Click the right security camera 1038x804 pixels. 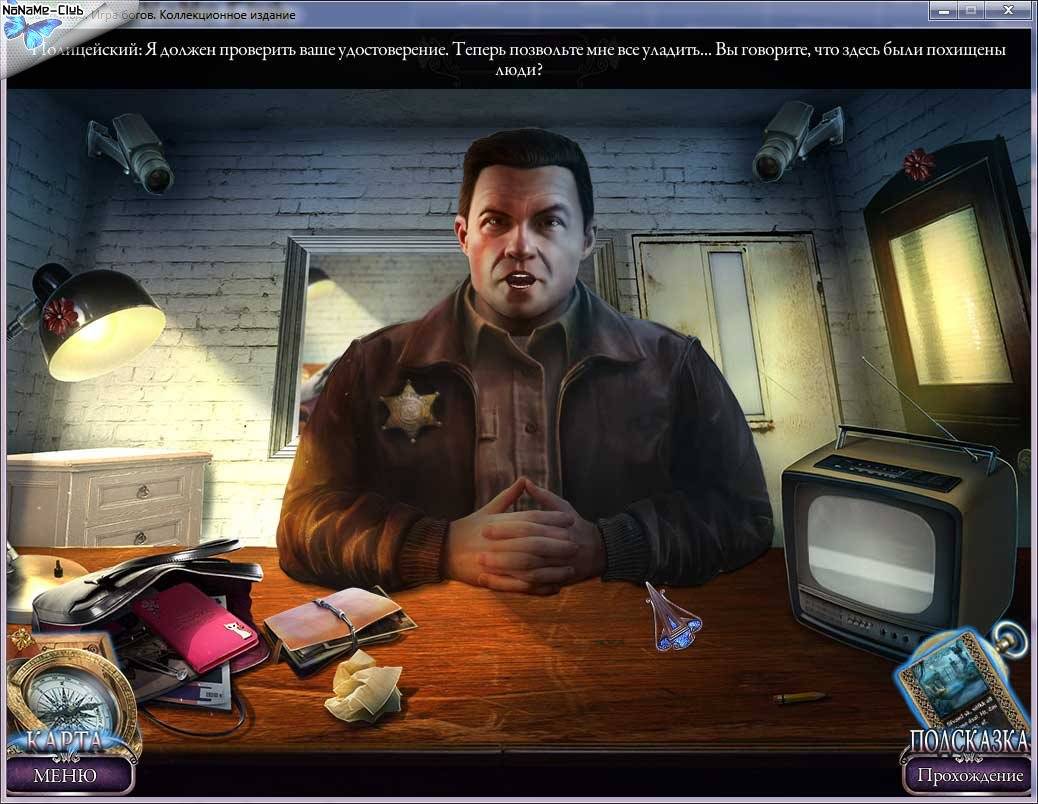click(796, 140)
